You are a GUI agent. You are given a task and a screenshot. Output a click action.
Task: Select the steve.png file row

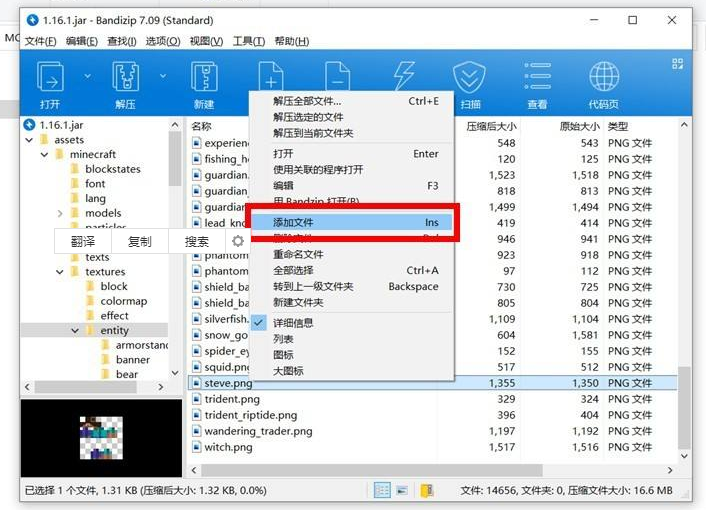tap(432, 383)
